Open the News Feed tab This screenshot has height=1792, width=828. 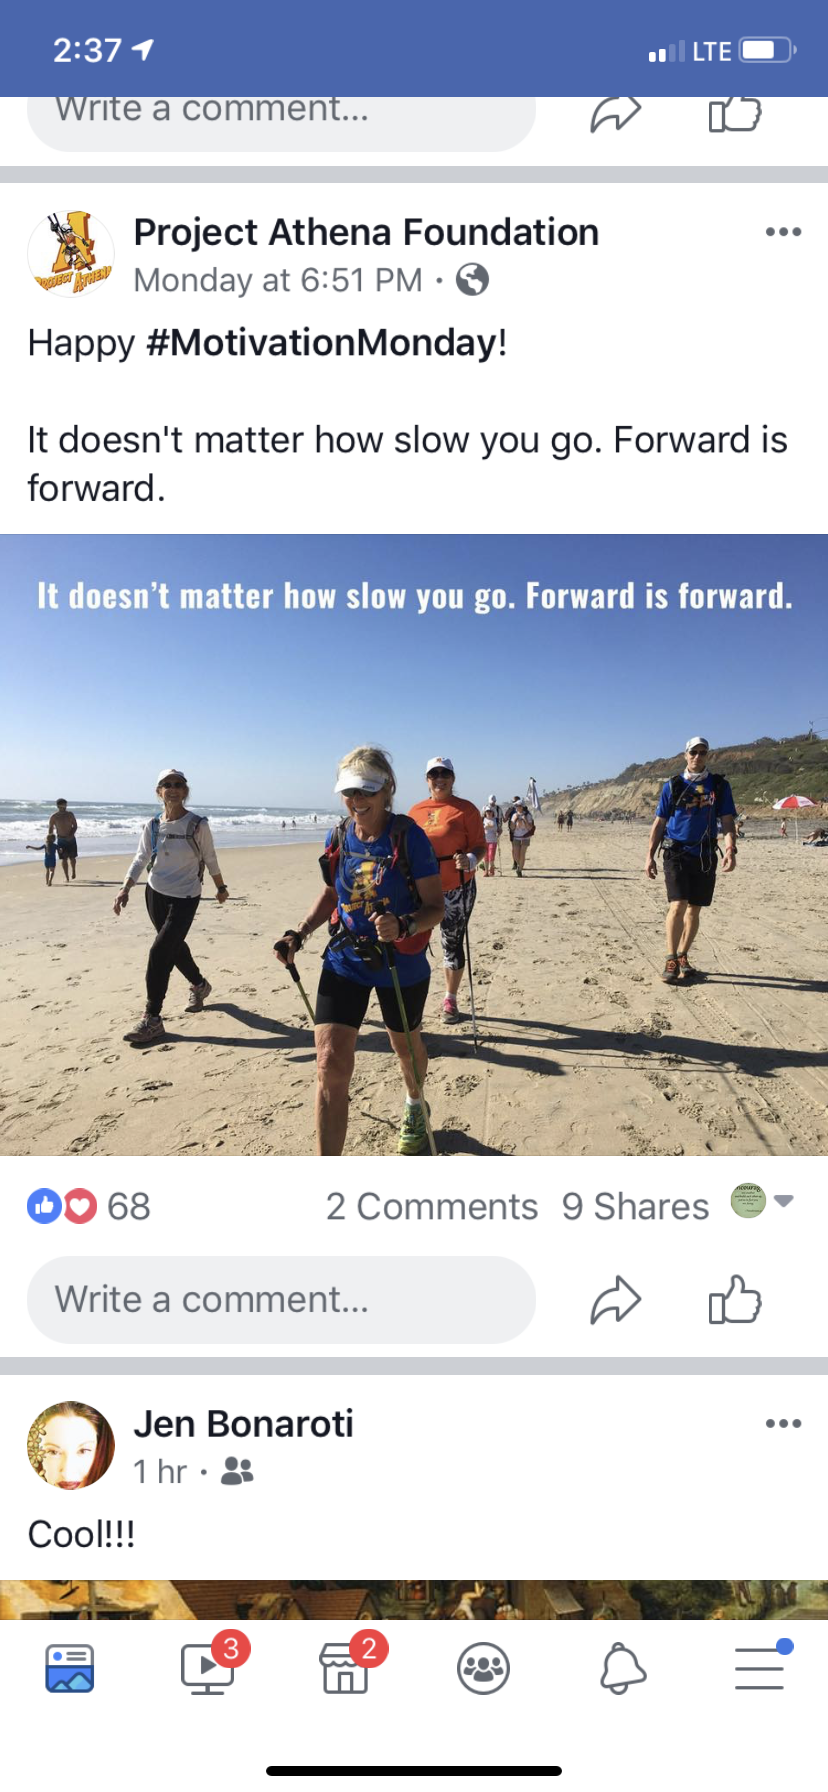(x=70, y=1668)
